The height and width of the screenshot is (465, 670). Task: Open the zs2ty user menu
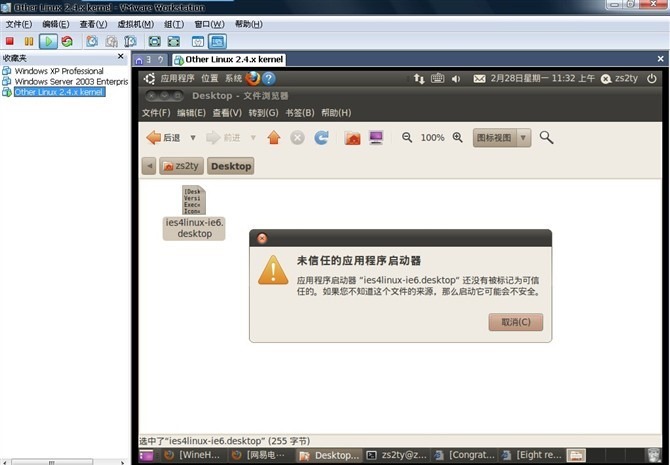619,79
